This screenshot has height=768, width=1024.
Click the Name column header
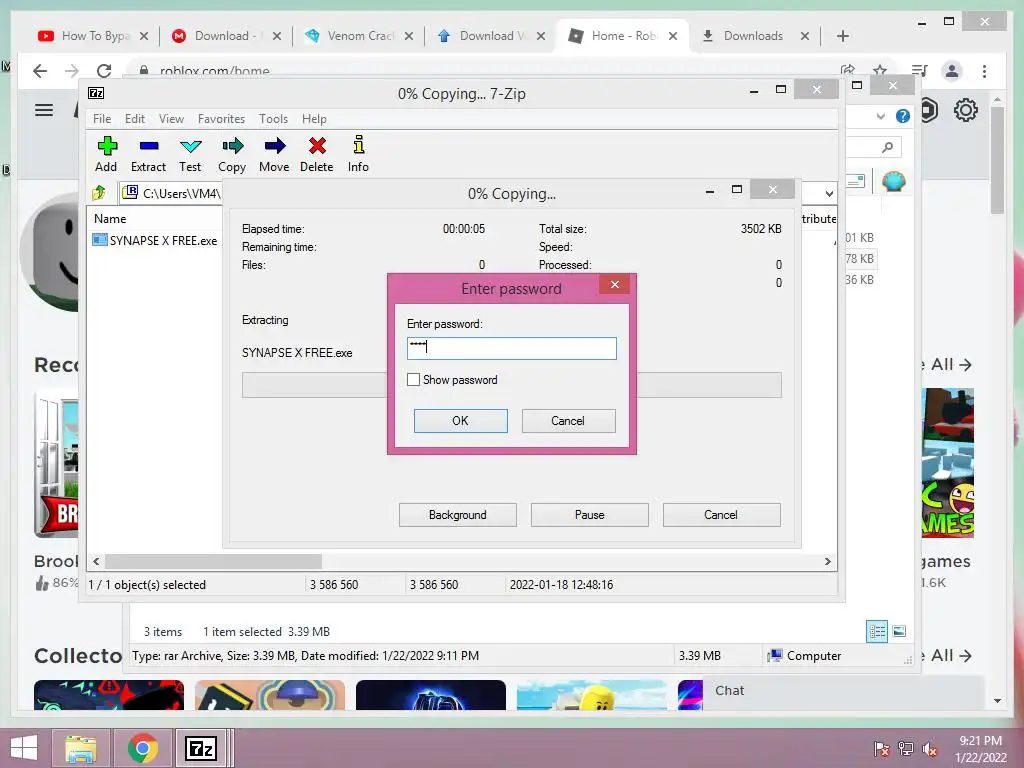click(x=110, y=219)
